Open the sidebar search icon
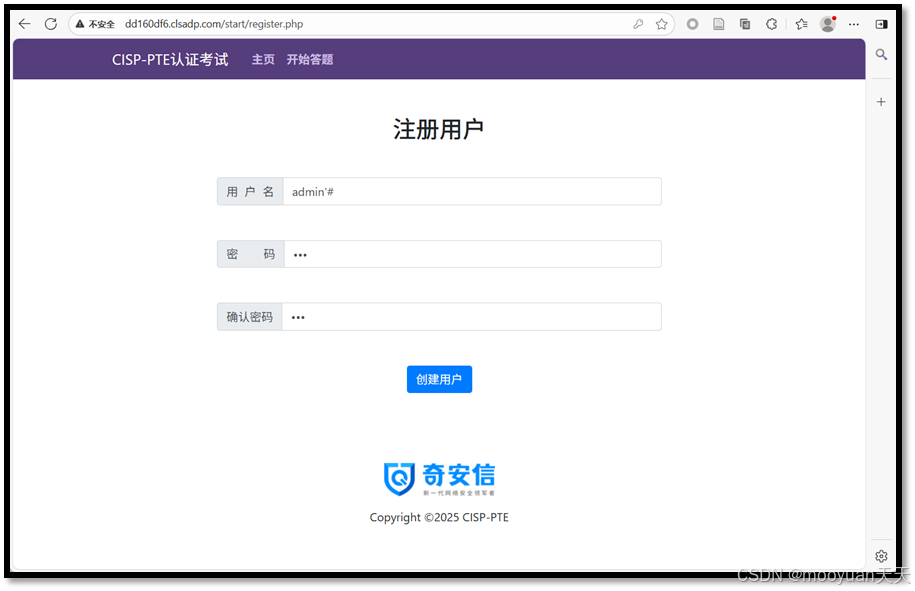Image resolution: width=915 pixels, height=591 pixels. pos(881,55)
